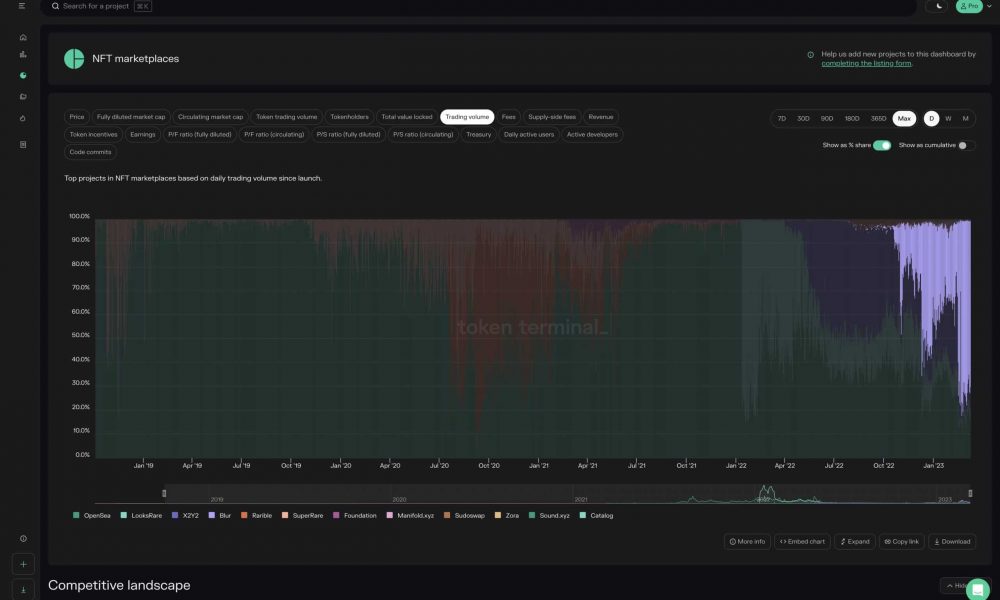Click the Search for a project field
This screenshot has width=1000, height=600.
(478, 6)
